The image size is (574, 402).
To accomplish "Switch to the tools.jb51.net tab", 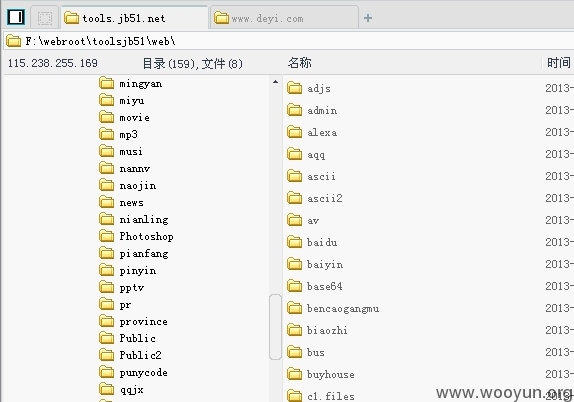I will 134,18.
